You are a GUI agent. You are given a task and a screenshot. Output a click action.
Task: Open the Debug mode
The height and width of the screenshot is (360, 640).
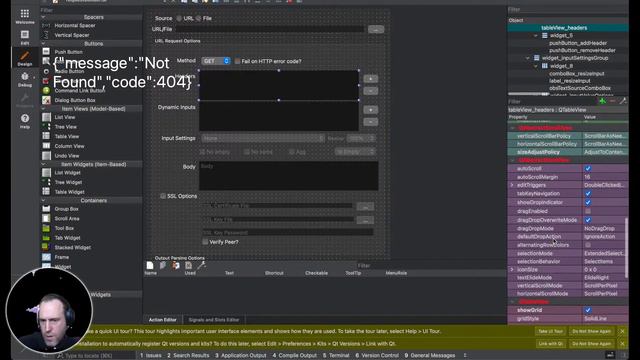[24, 79]
